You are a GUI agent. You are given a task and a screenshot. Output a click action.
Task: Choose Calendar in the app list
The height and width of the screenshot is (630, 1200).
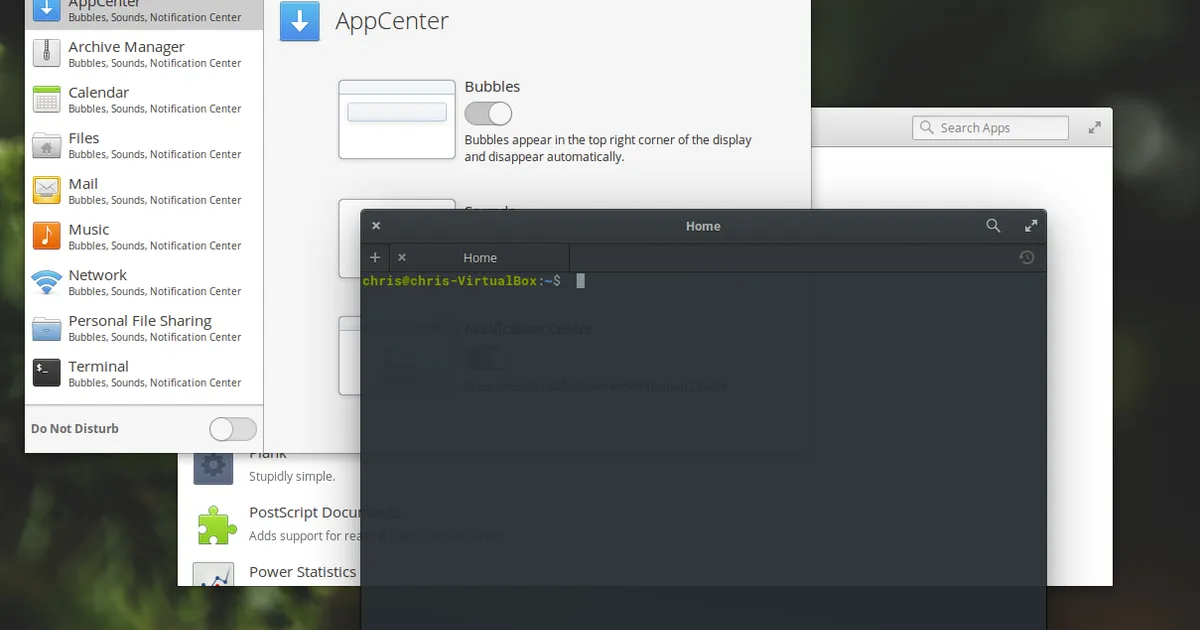point(144,99)
